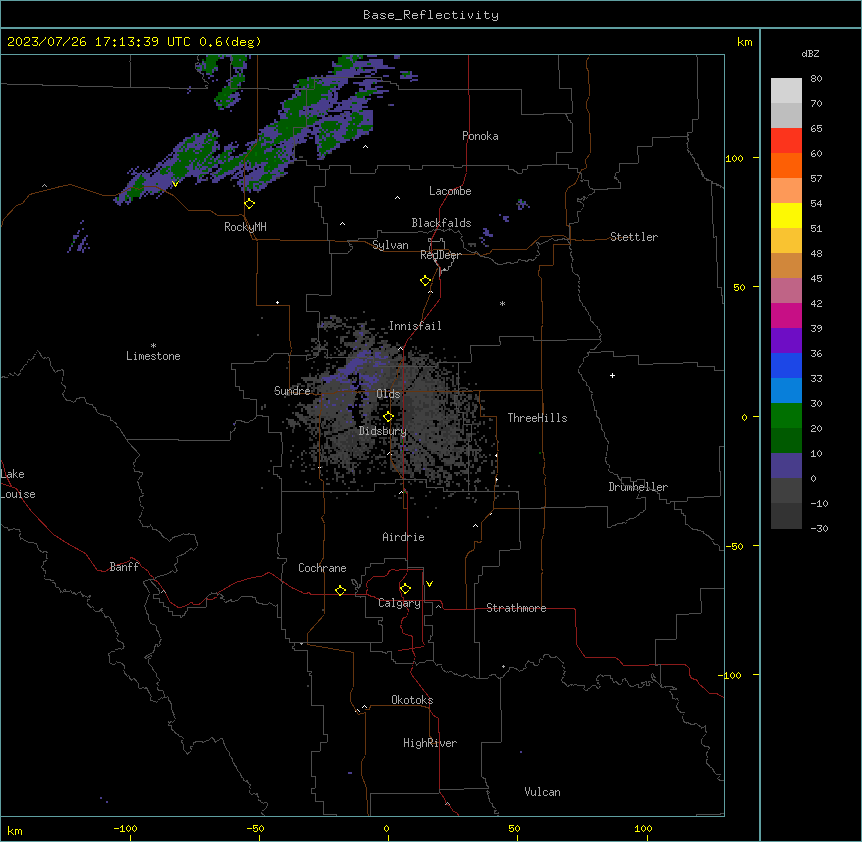This screenshot has width=862, height=842.
Task: Click the orange 60-57 dBZ legend band
Action: click(786, 165)
